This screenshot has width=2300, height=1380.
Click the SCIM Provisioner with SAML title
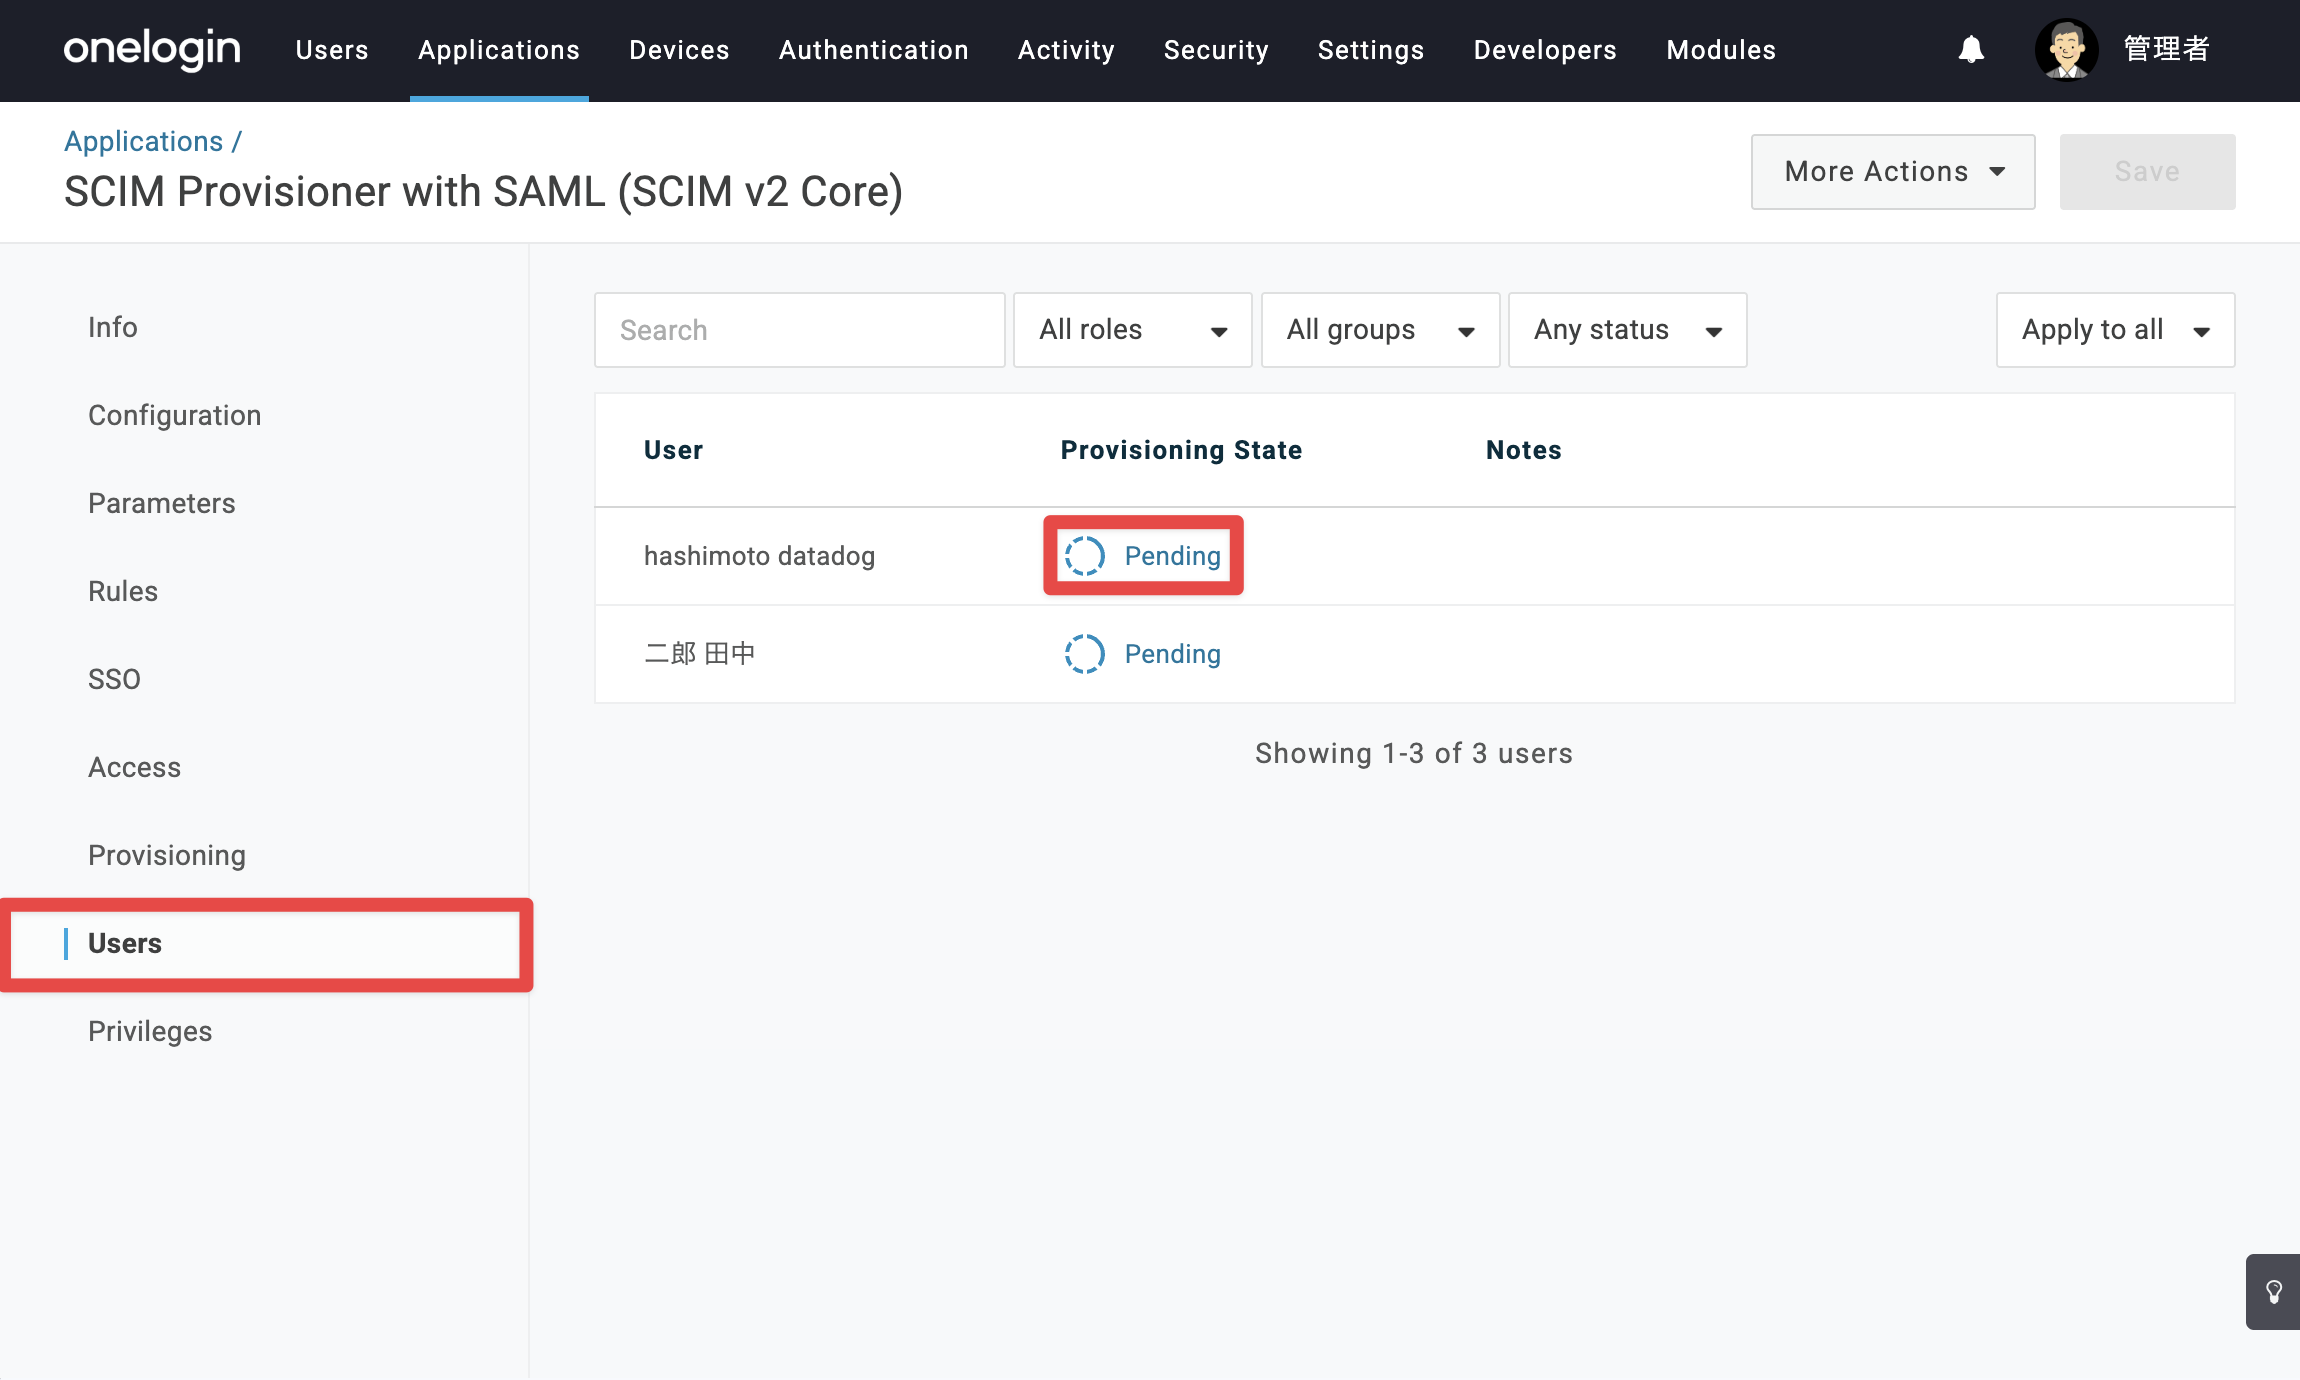pos(483,191)
